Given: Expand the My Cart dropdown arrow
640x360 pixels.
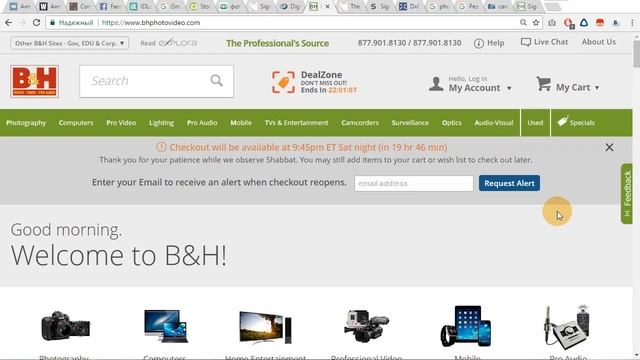Looking at the screenshot, I should pos(597,88).
